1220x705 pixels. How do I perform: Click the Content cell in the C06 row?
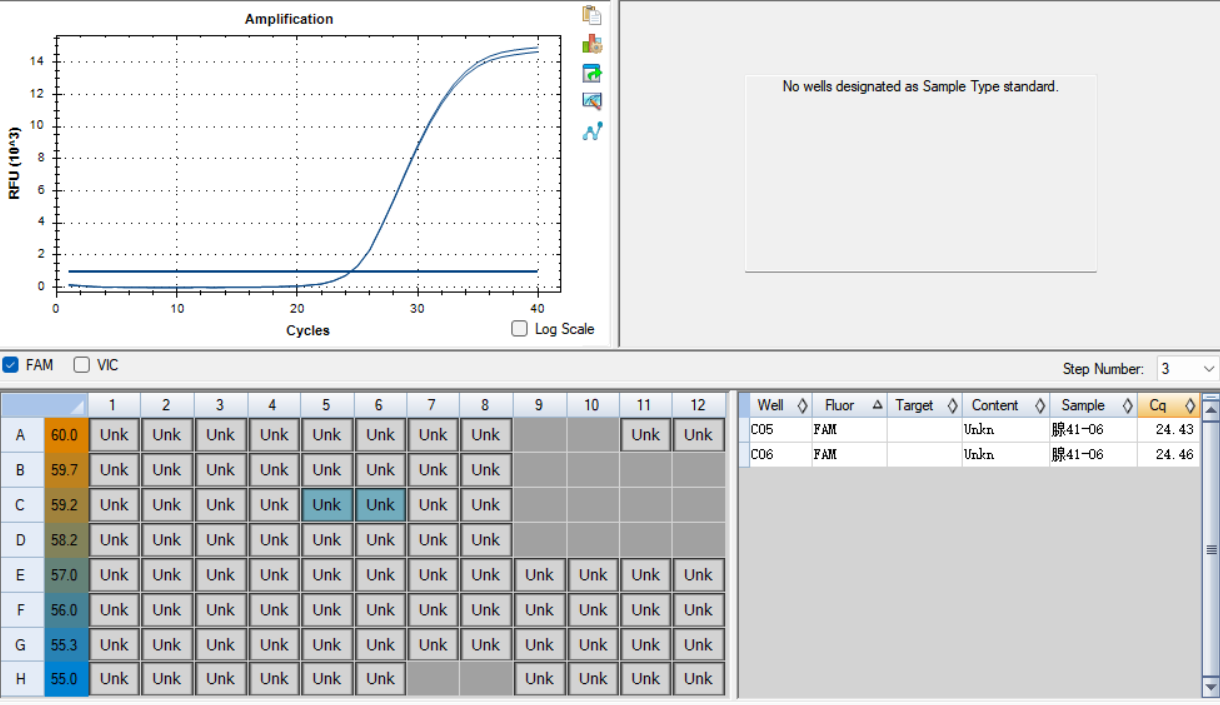1006,454
